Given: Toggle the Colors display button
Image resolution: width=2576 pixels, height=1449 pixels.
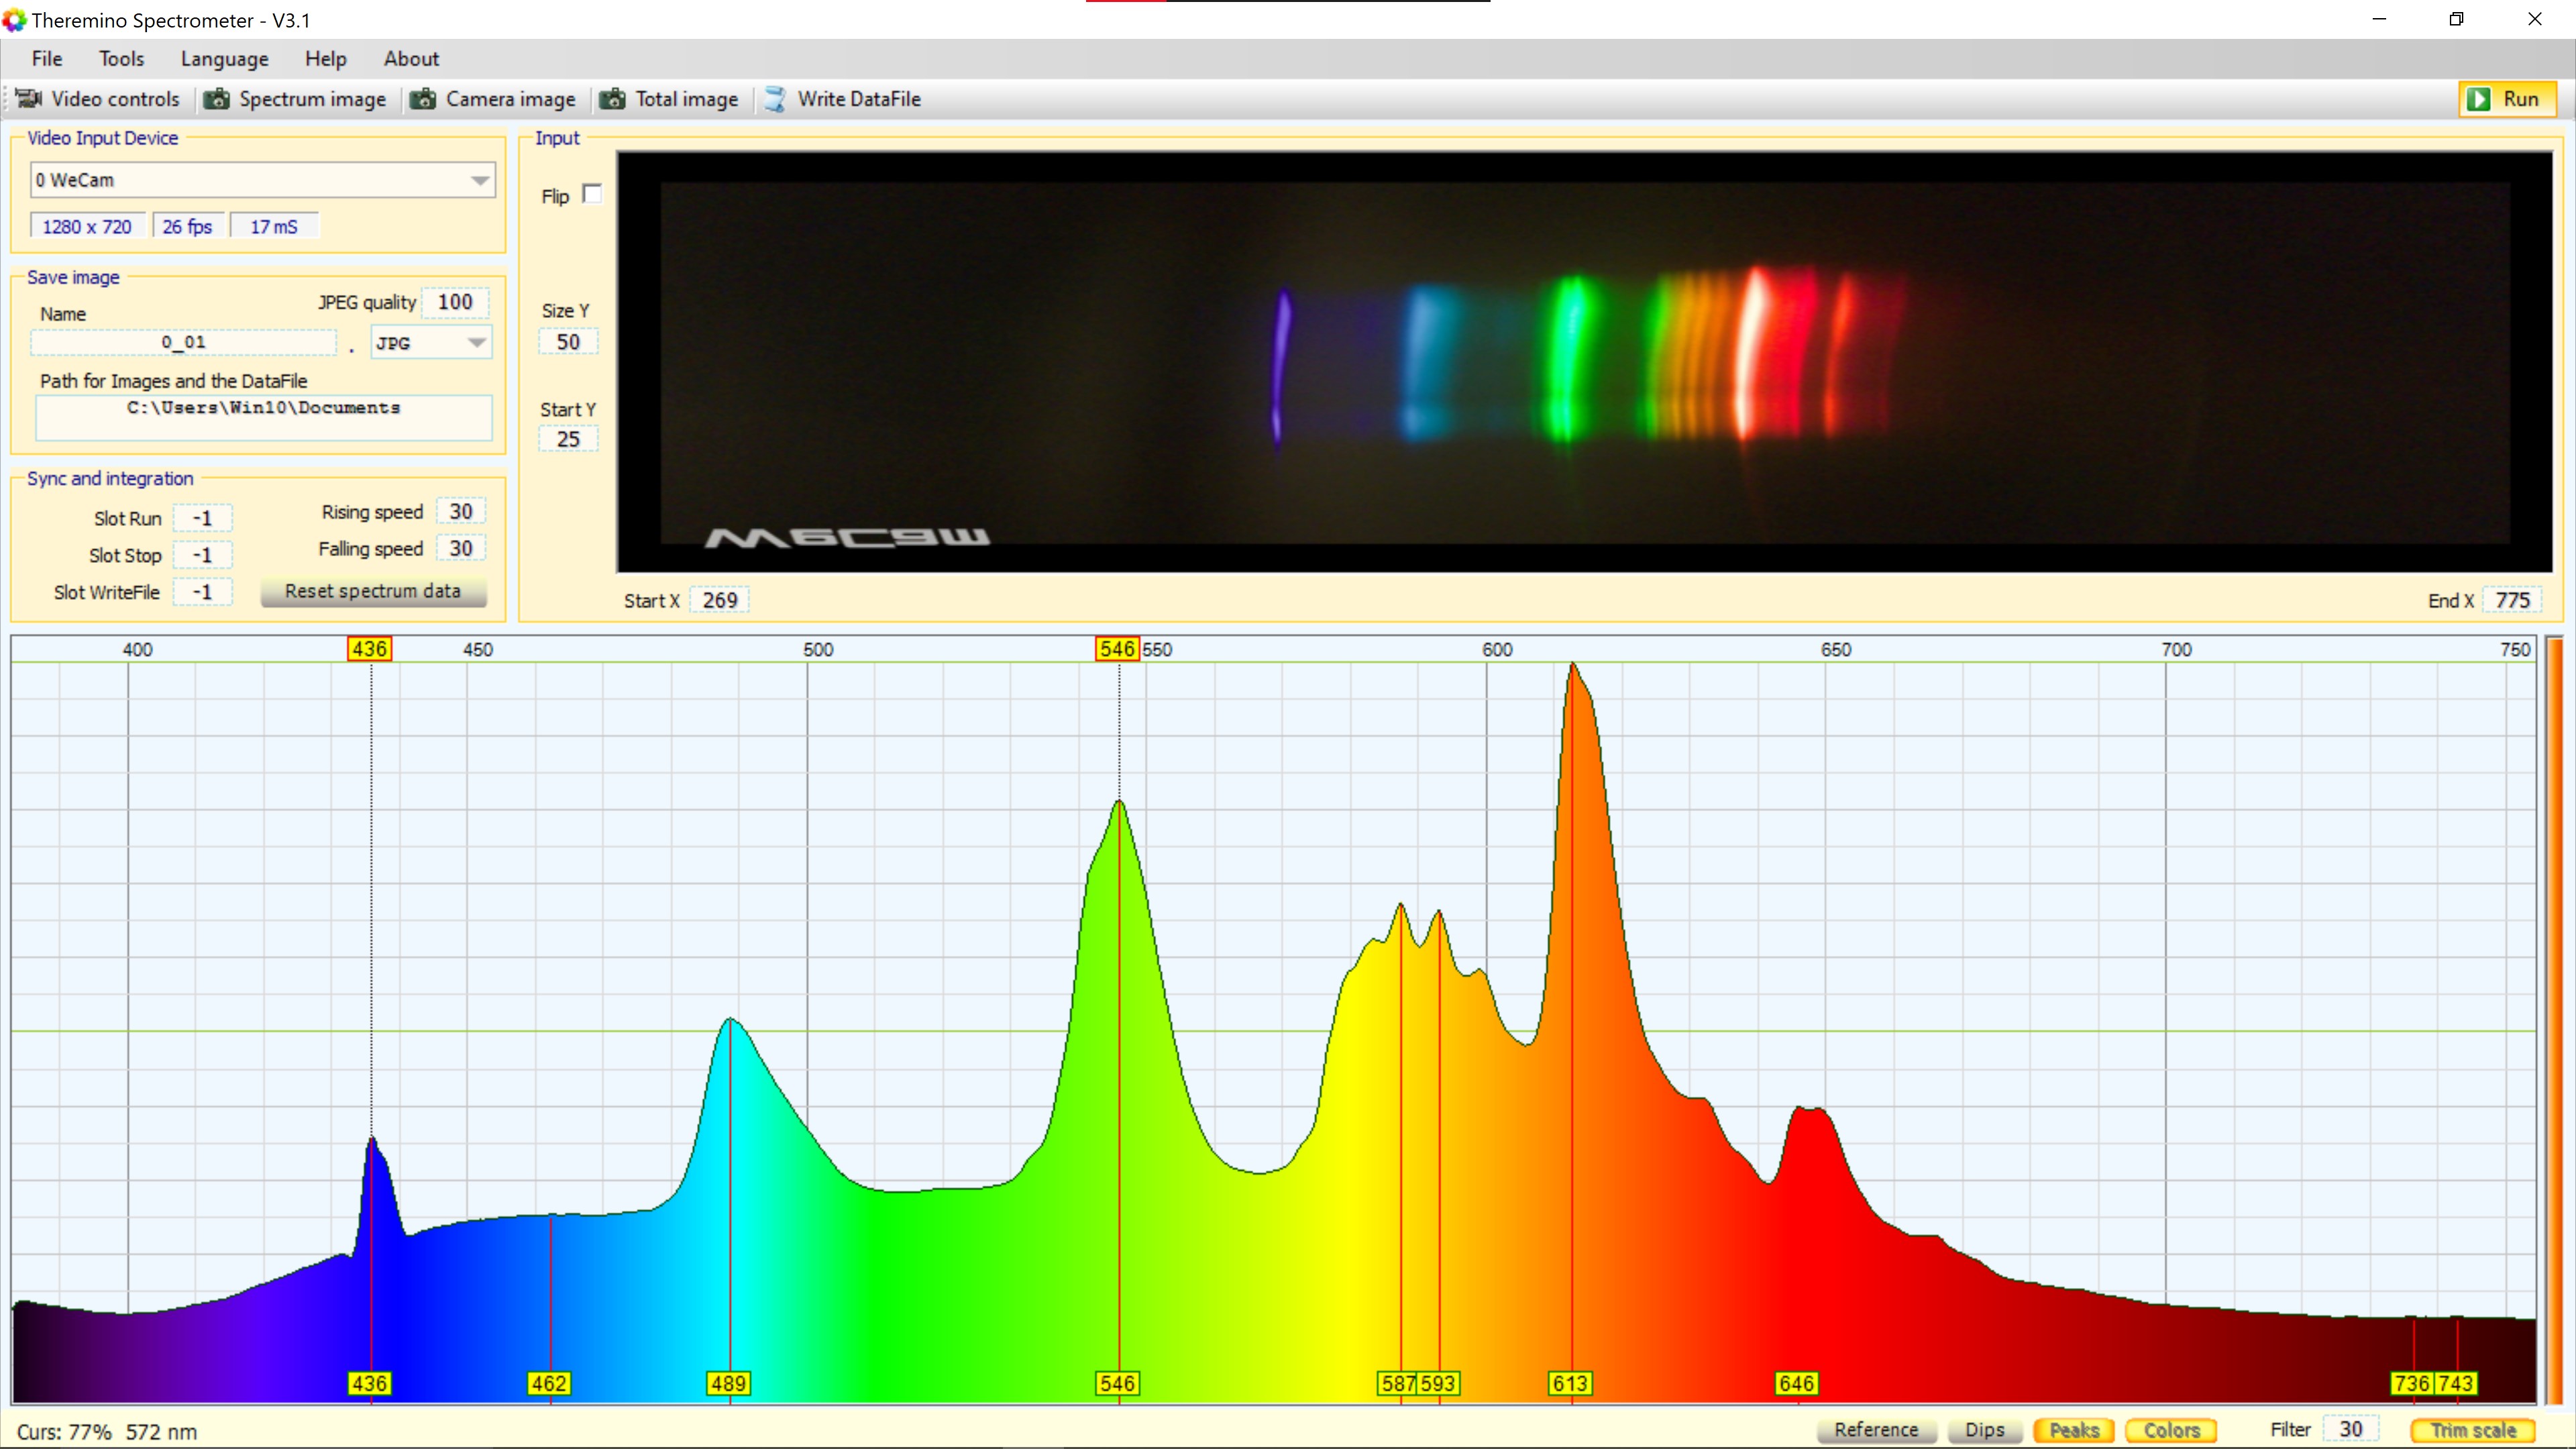Looking at the screenshot, I should (2171, 1430).
